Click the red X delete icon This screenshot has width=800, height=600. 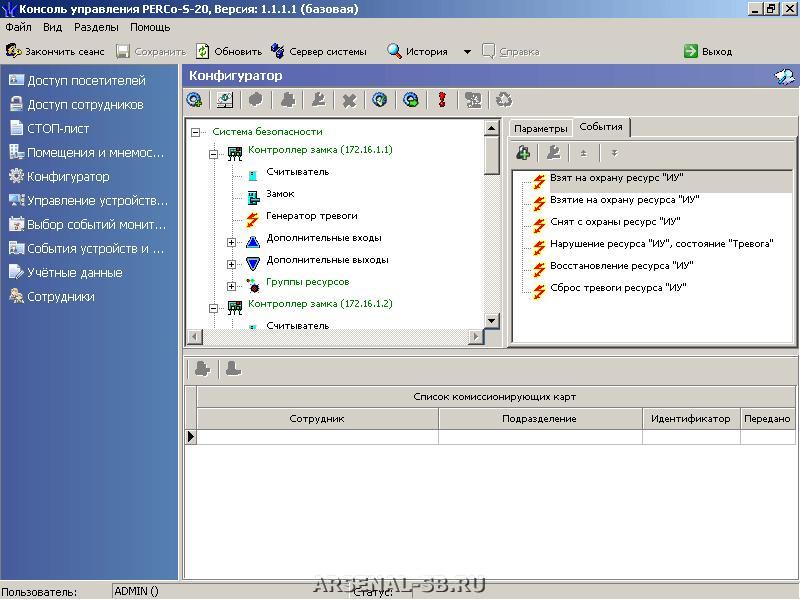point(349,100)
